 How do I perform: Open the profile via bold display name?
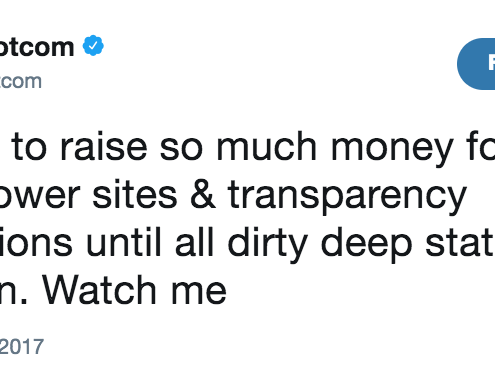coord(37,47)
